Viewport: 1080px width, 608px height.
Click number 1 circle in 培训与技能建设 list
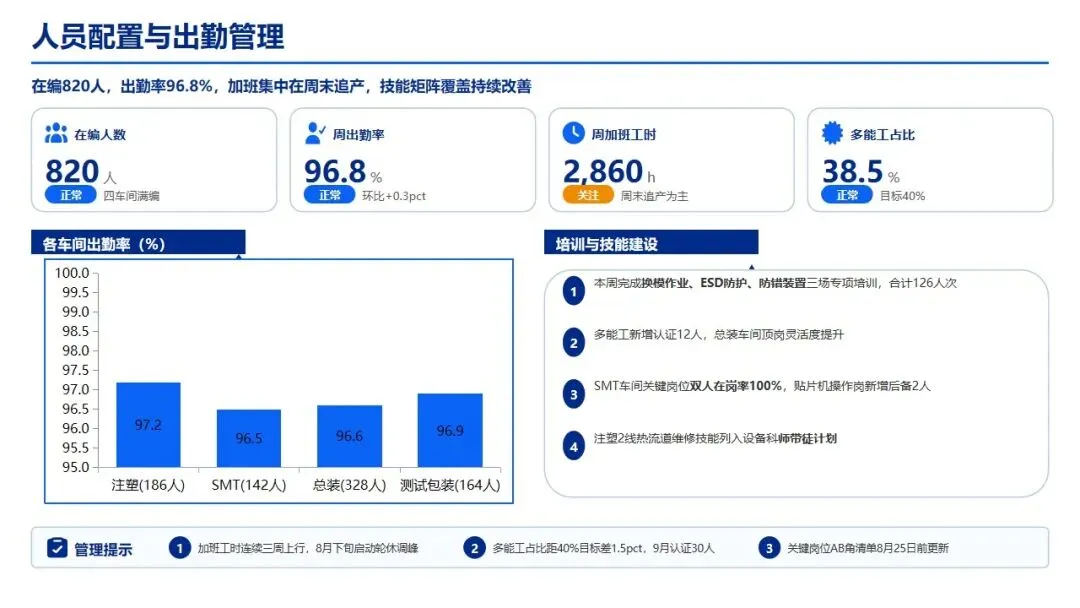573,291
